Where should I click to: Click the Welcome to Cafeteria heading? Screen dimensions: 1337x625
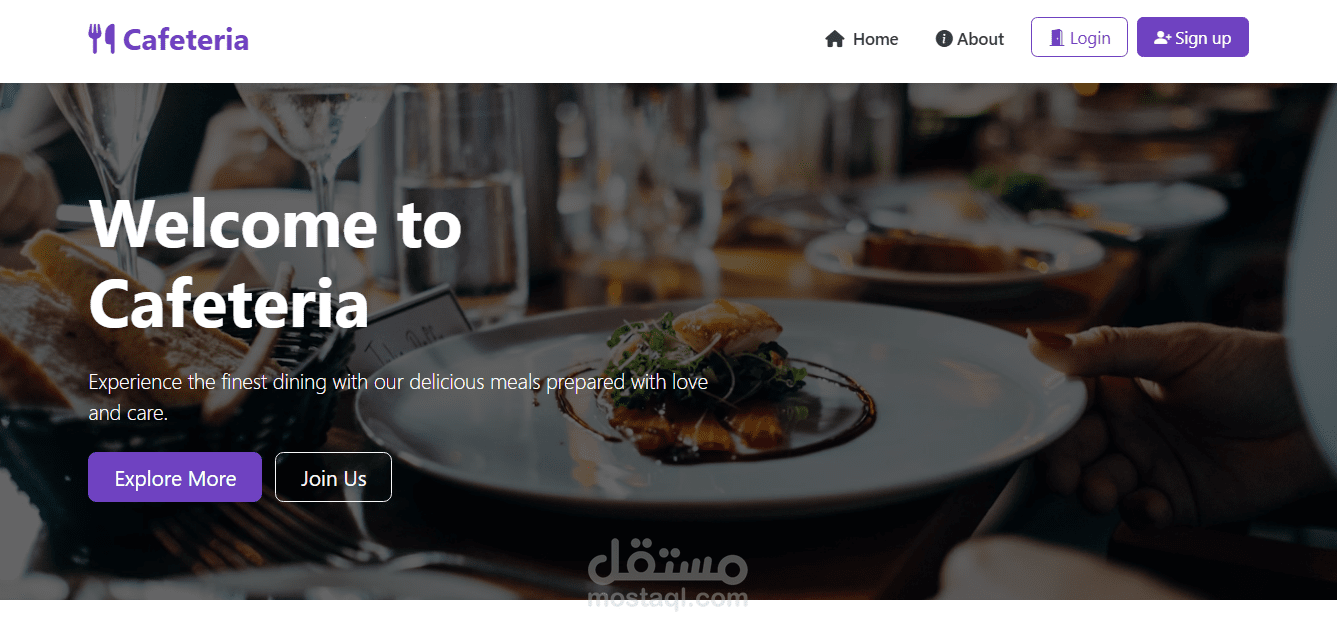click(x=276, y=263)
